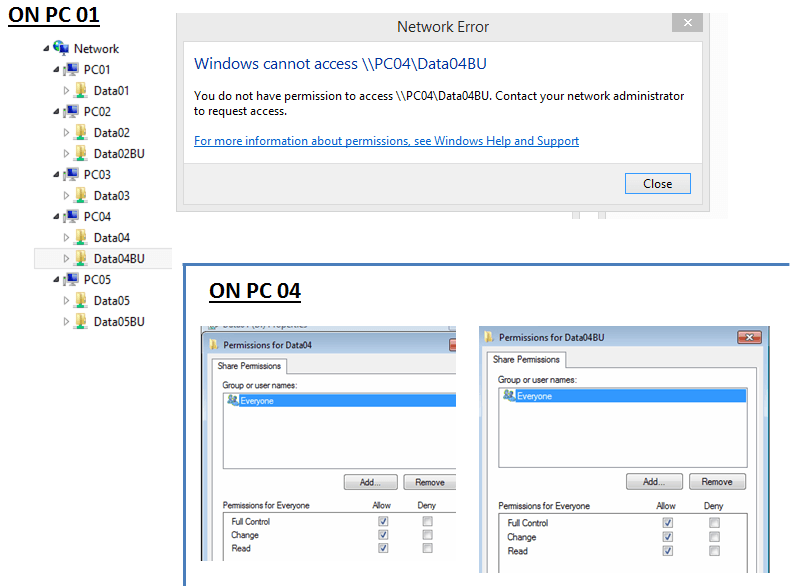Image resolution: width=791 pixels, height=586 pixels.
Task: Click Add... in Permissions for Data04BU
Action: [x=654, y=482]
